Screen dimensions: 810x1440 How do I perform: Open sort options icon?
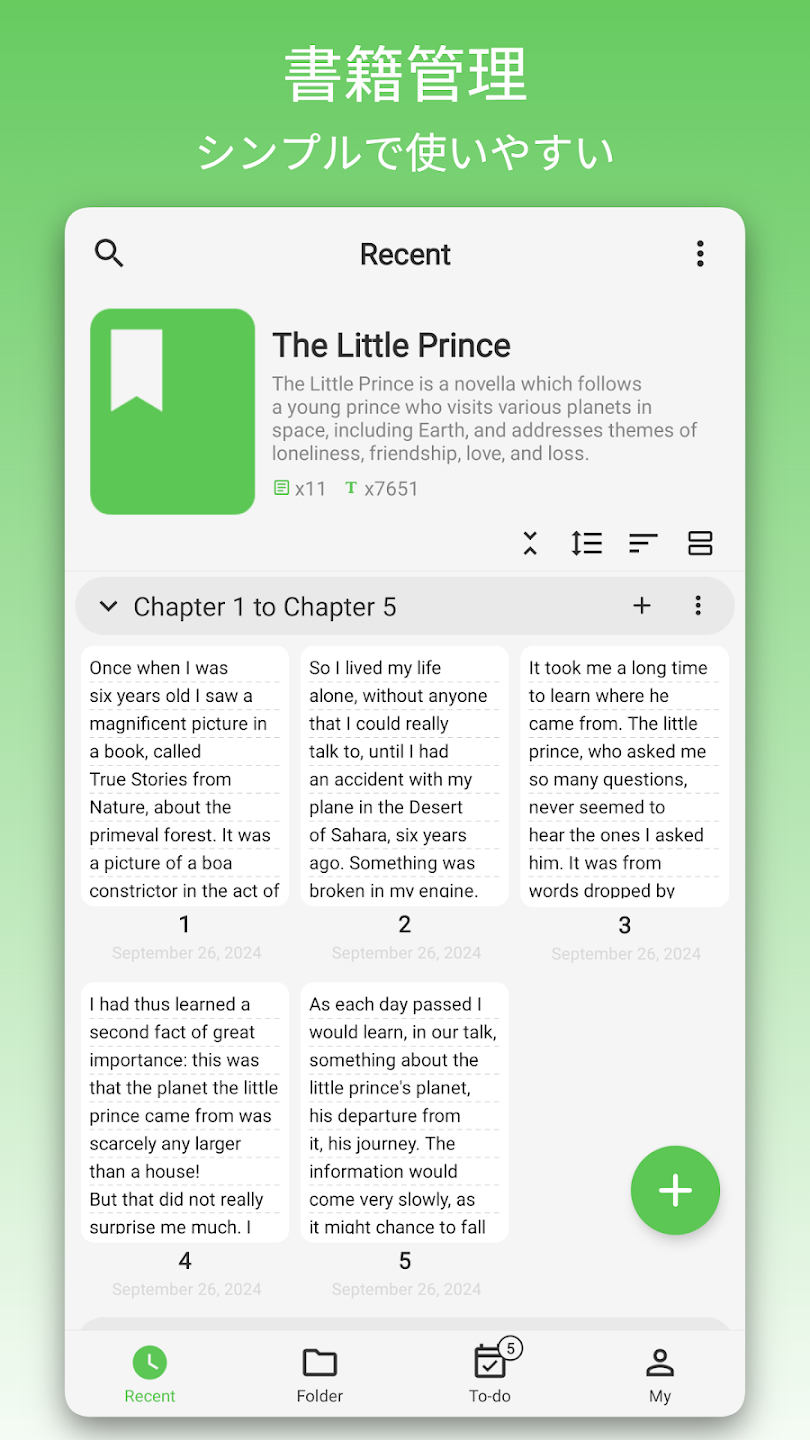point(643,543)
